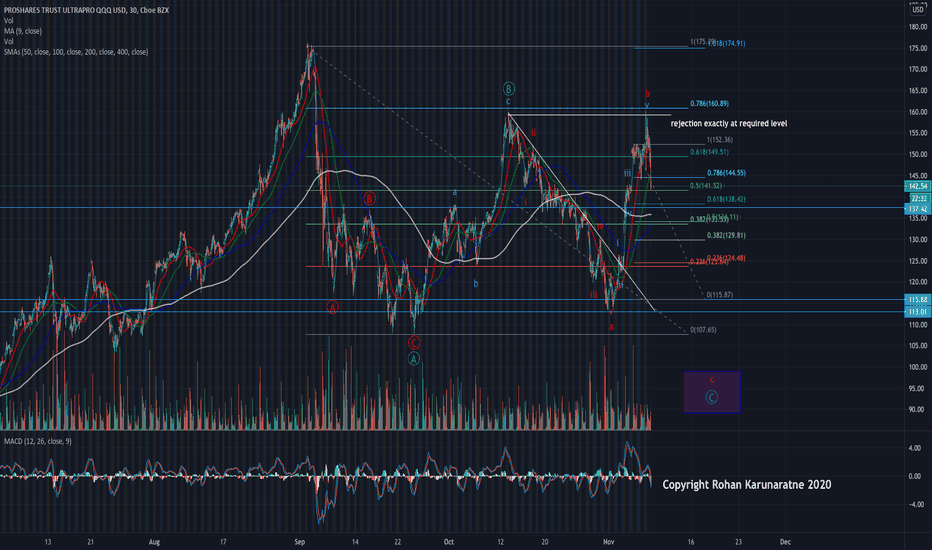Screen dimensions: 932x550
Task: Click the 137.42 horizontal line price tag
Action: tap(918, 209)
